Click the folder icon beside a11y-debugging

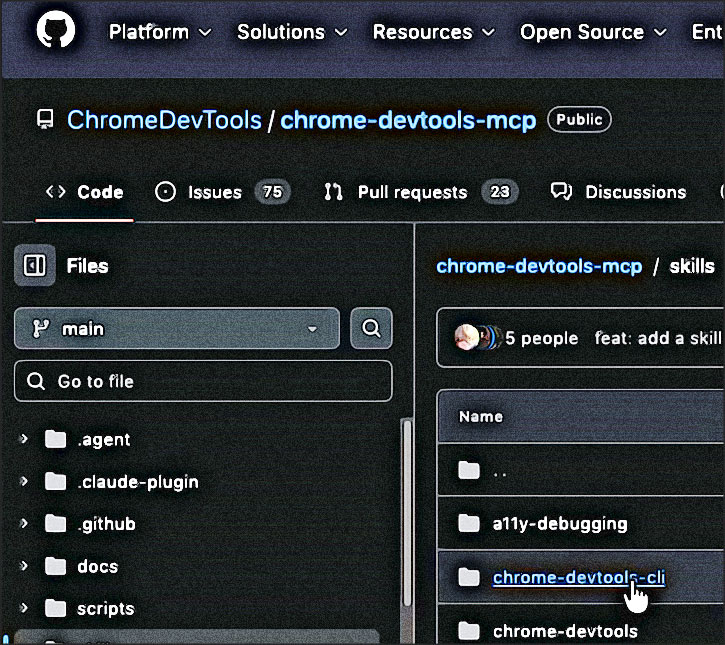[469, 523]
